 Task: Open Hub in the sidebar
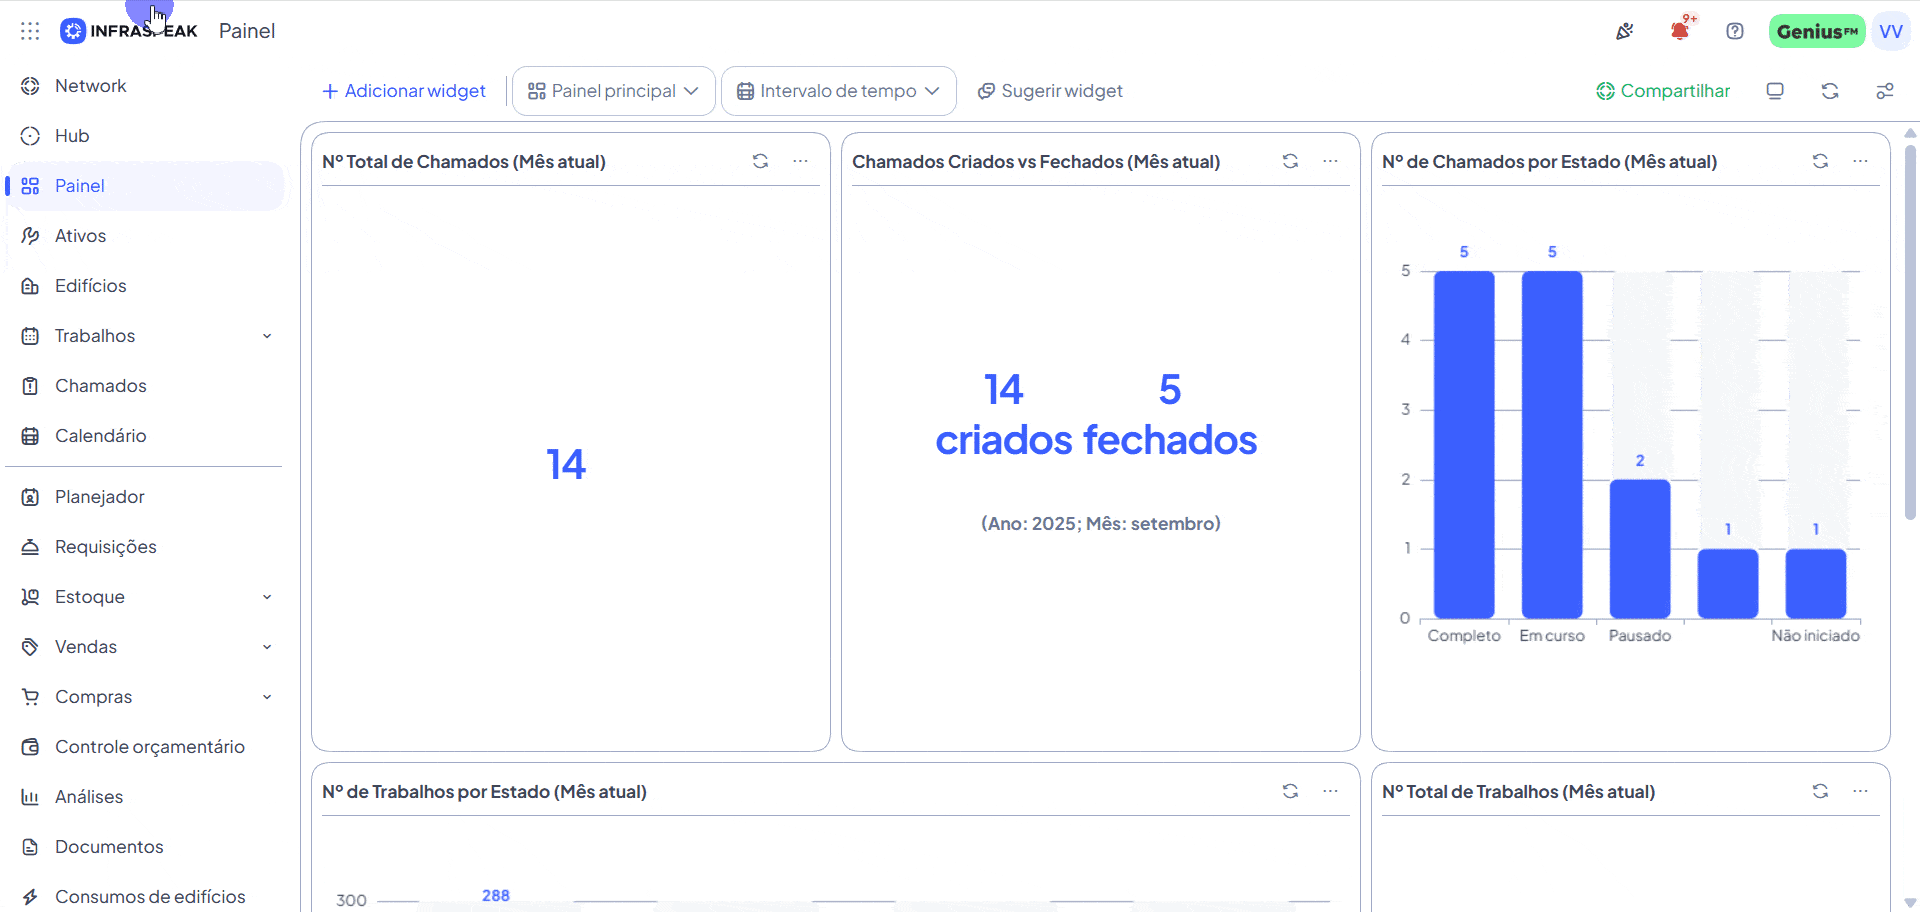point(146,136)
